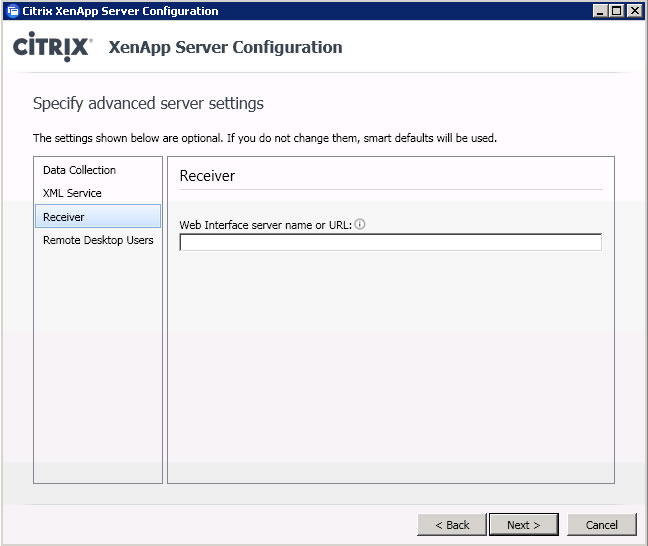
Task: Close the XenApp Server Configuration window
Action: [x=634, y=11]
